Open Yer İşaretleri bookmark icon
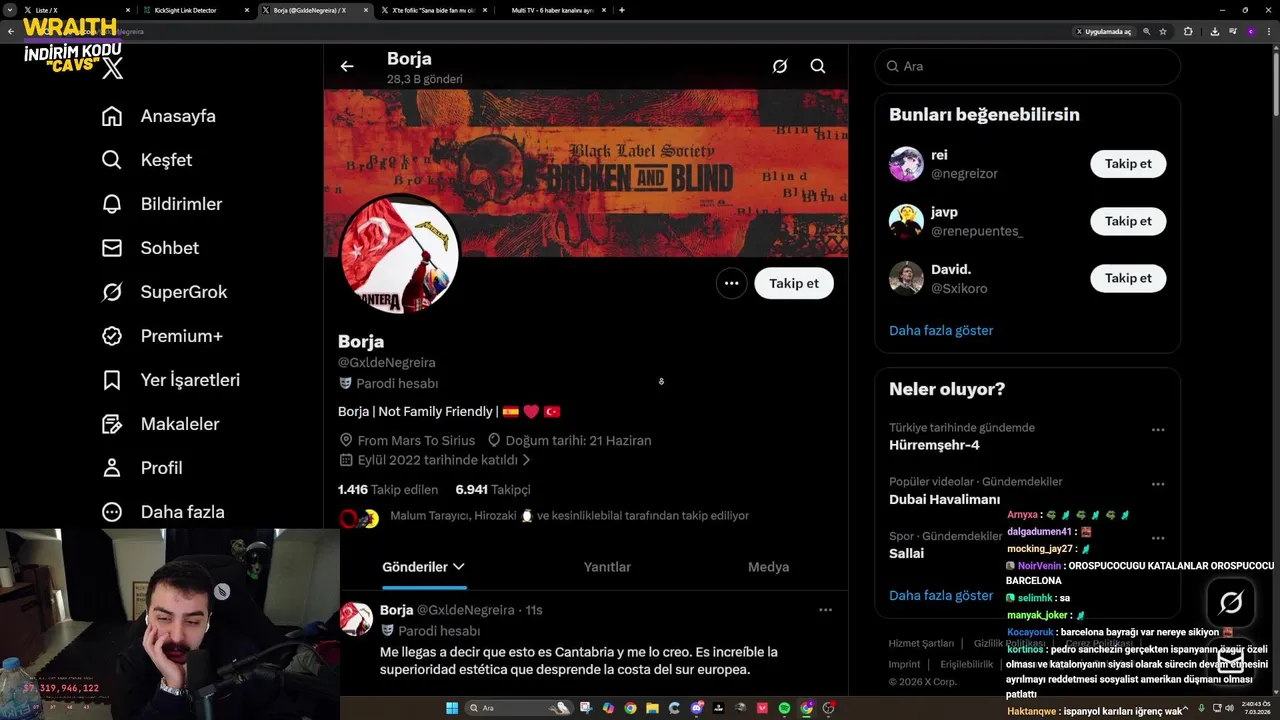Image resolution: width=1280 pixels, height=720 pixels. coord(112,380)
